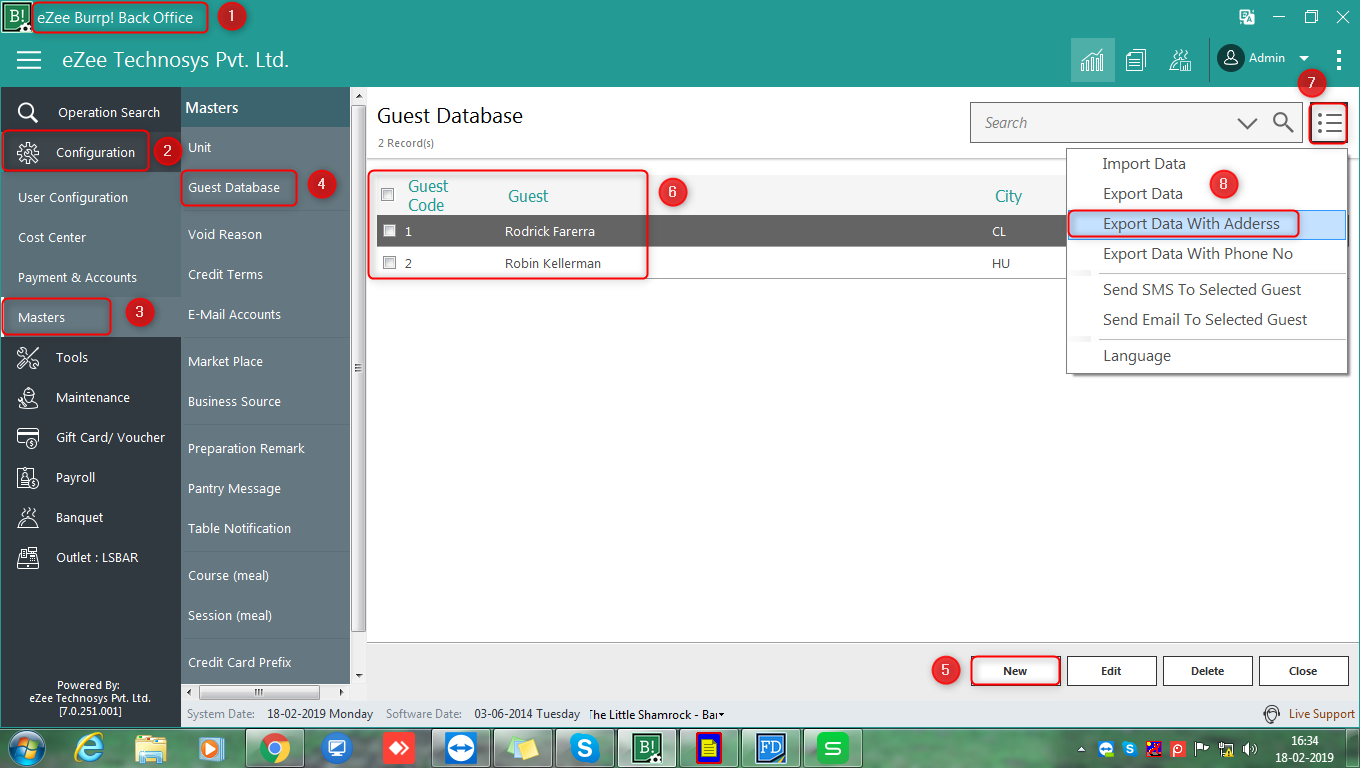Open Windows Start menu
The width and height of the screenshot is (1360, 768).
click(x=27, y=748)
